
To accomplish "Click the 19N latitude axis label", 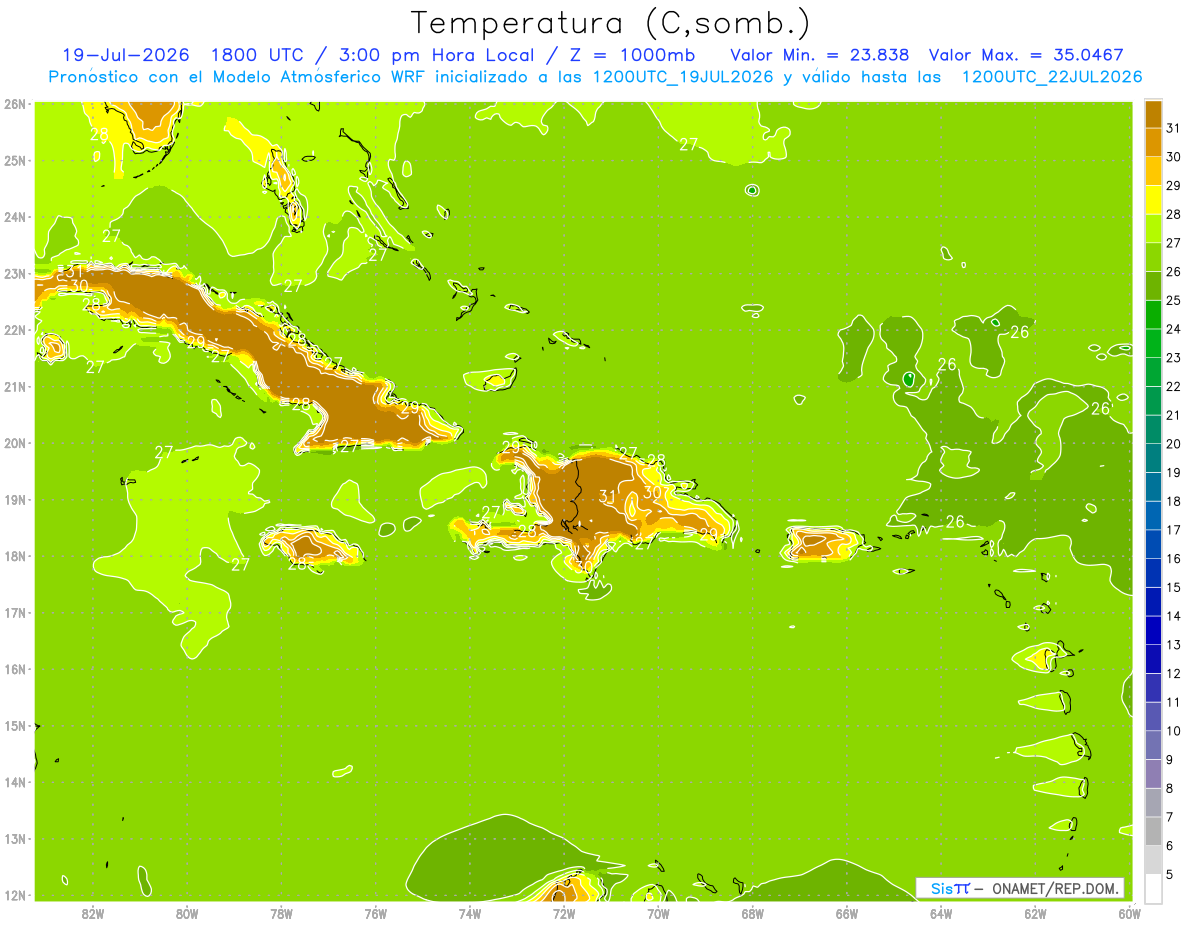I will (x=15, y=499).
